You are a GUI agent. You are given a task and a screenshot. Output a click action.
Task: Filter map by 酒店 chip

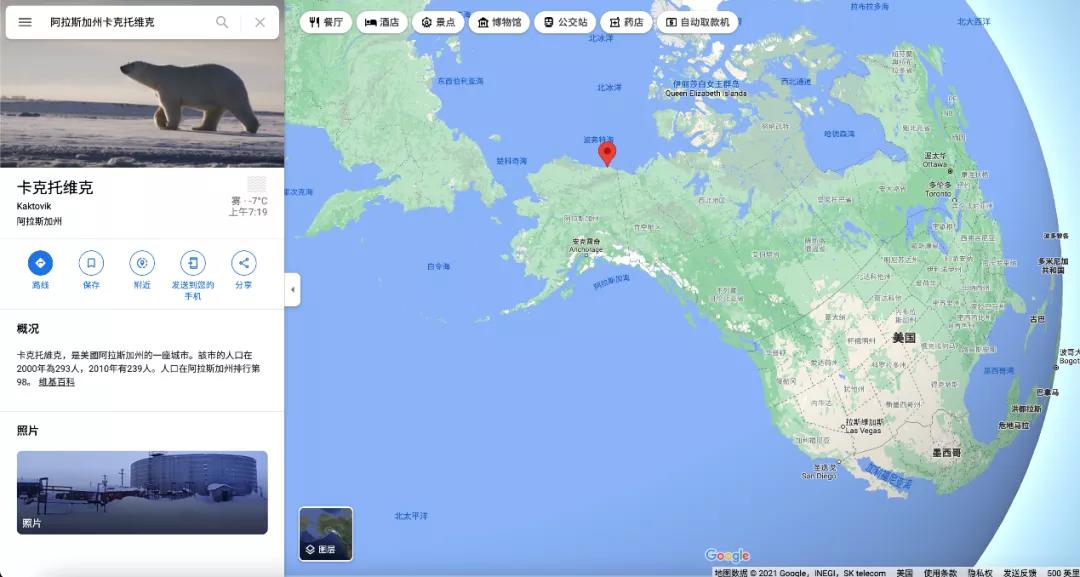pyautogui.click(x=382, y=22)
